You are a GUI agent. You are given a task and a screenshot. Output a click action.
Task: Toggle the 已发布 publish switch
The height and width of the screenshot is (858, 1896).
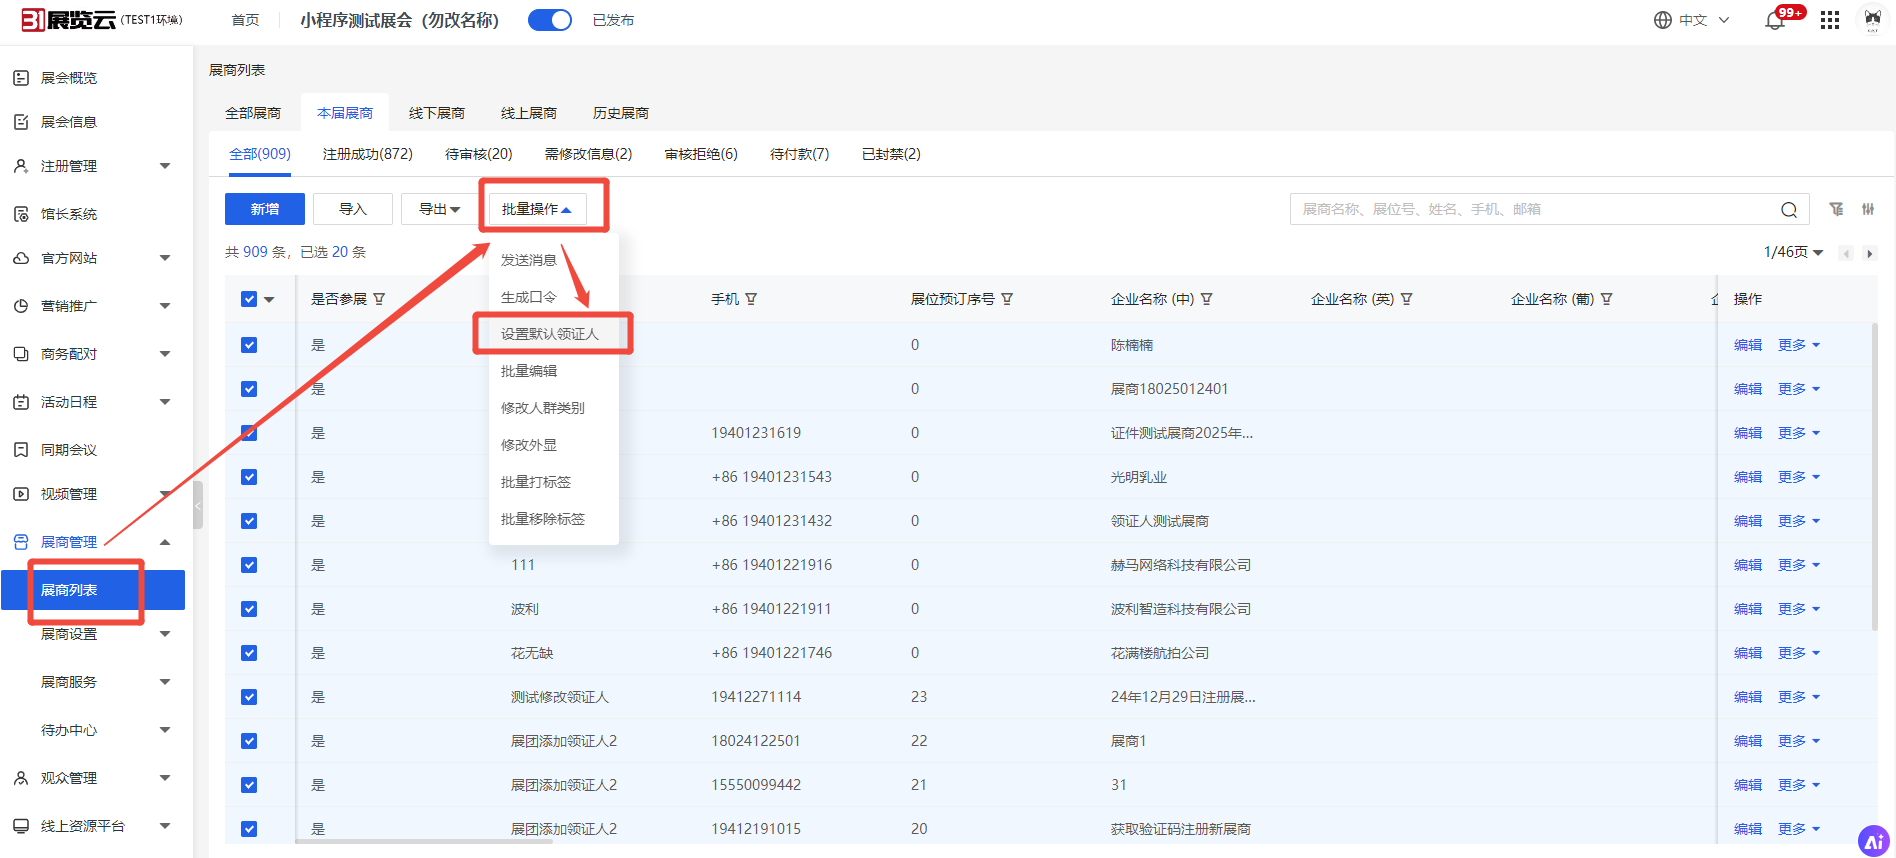click(550, 20)
